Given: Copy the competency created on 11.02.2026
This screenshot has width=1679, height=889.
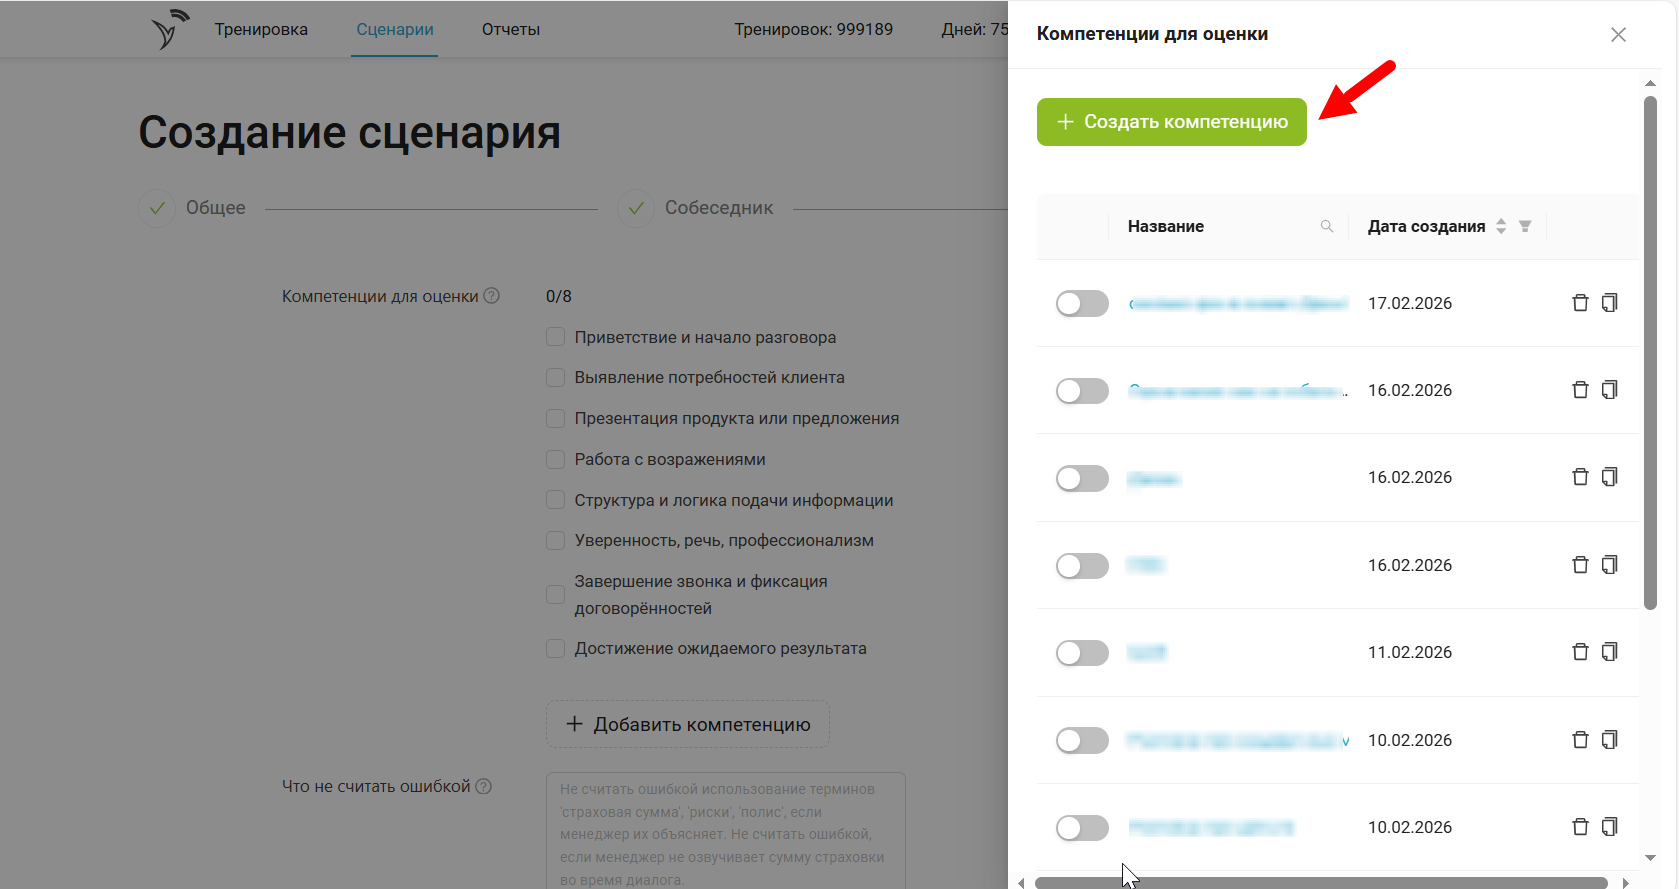Looking at the screenshot, I should click(x=1609, y=652).
